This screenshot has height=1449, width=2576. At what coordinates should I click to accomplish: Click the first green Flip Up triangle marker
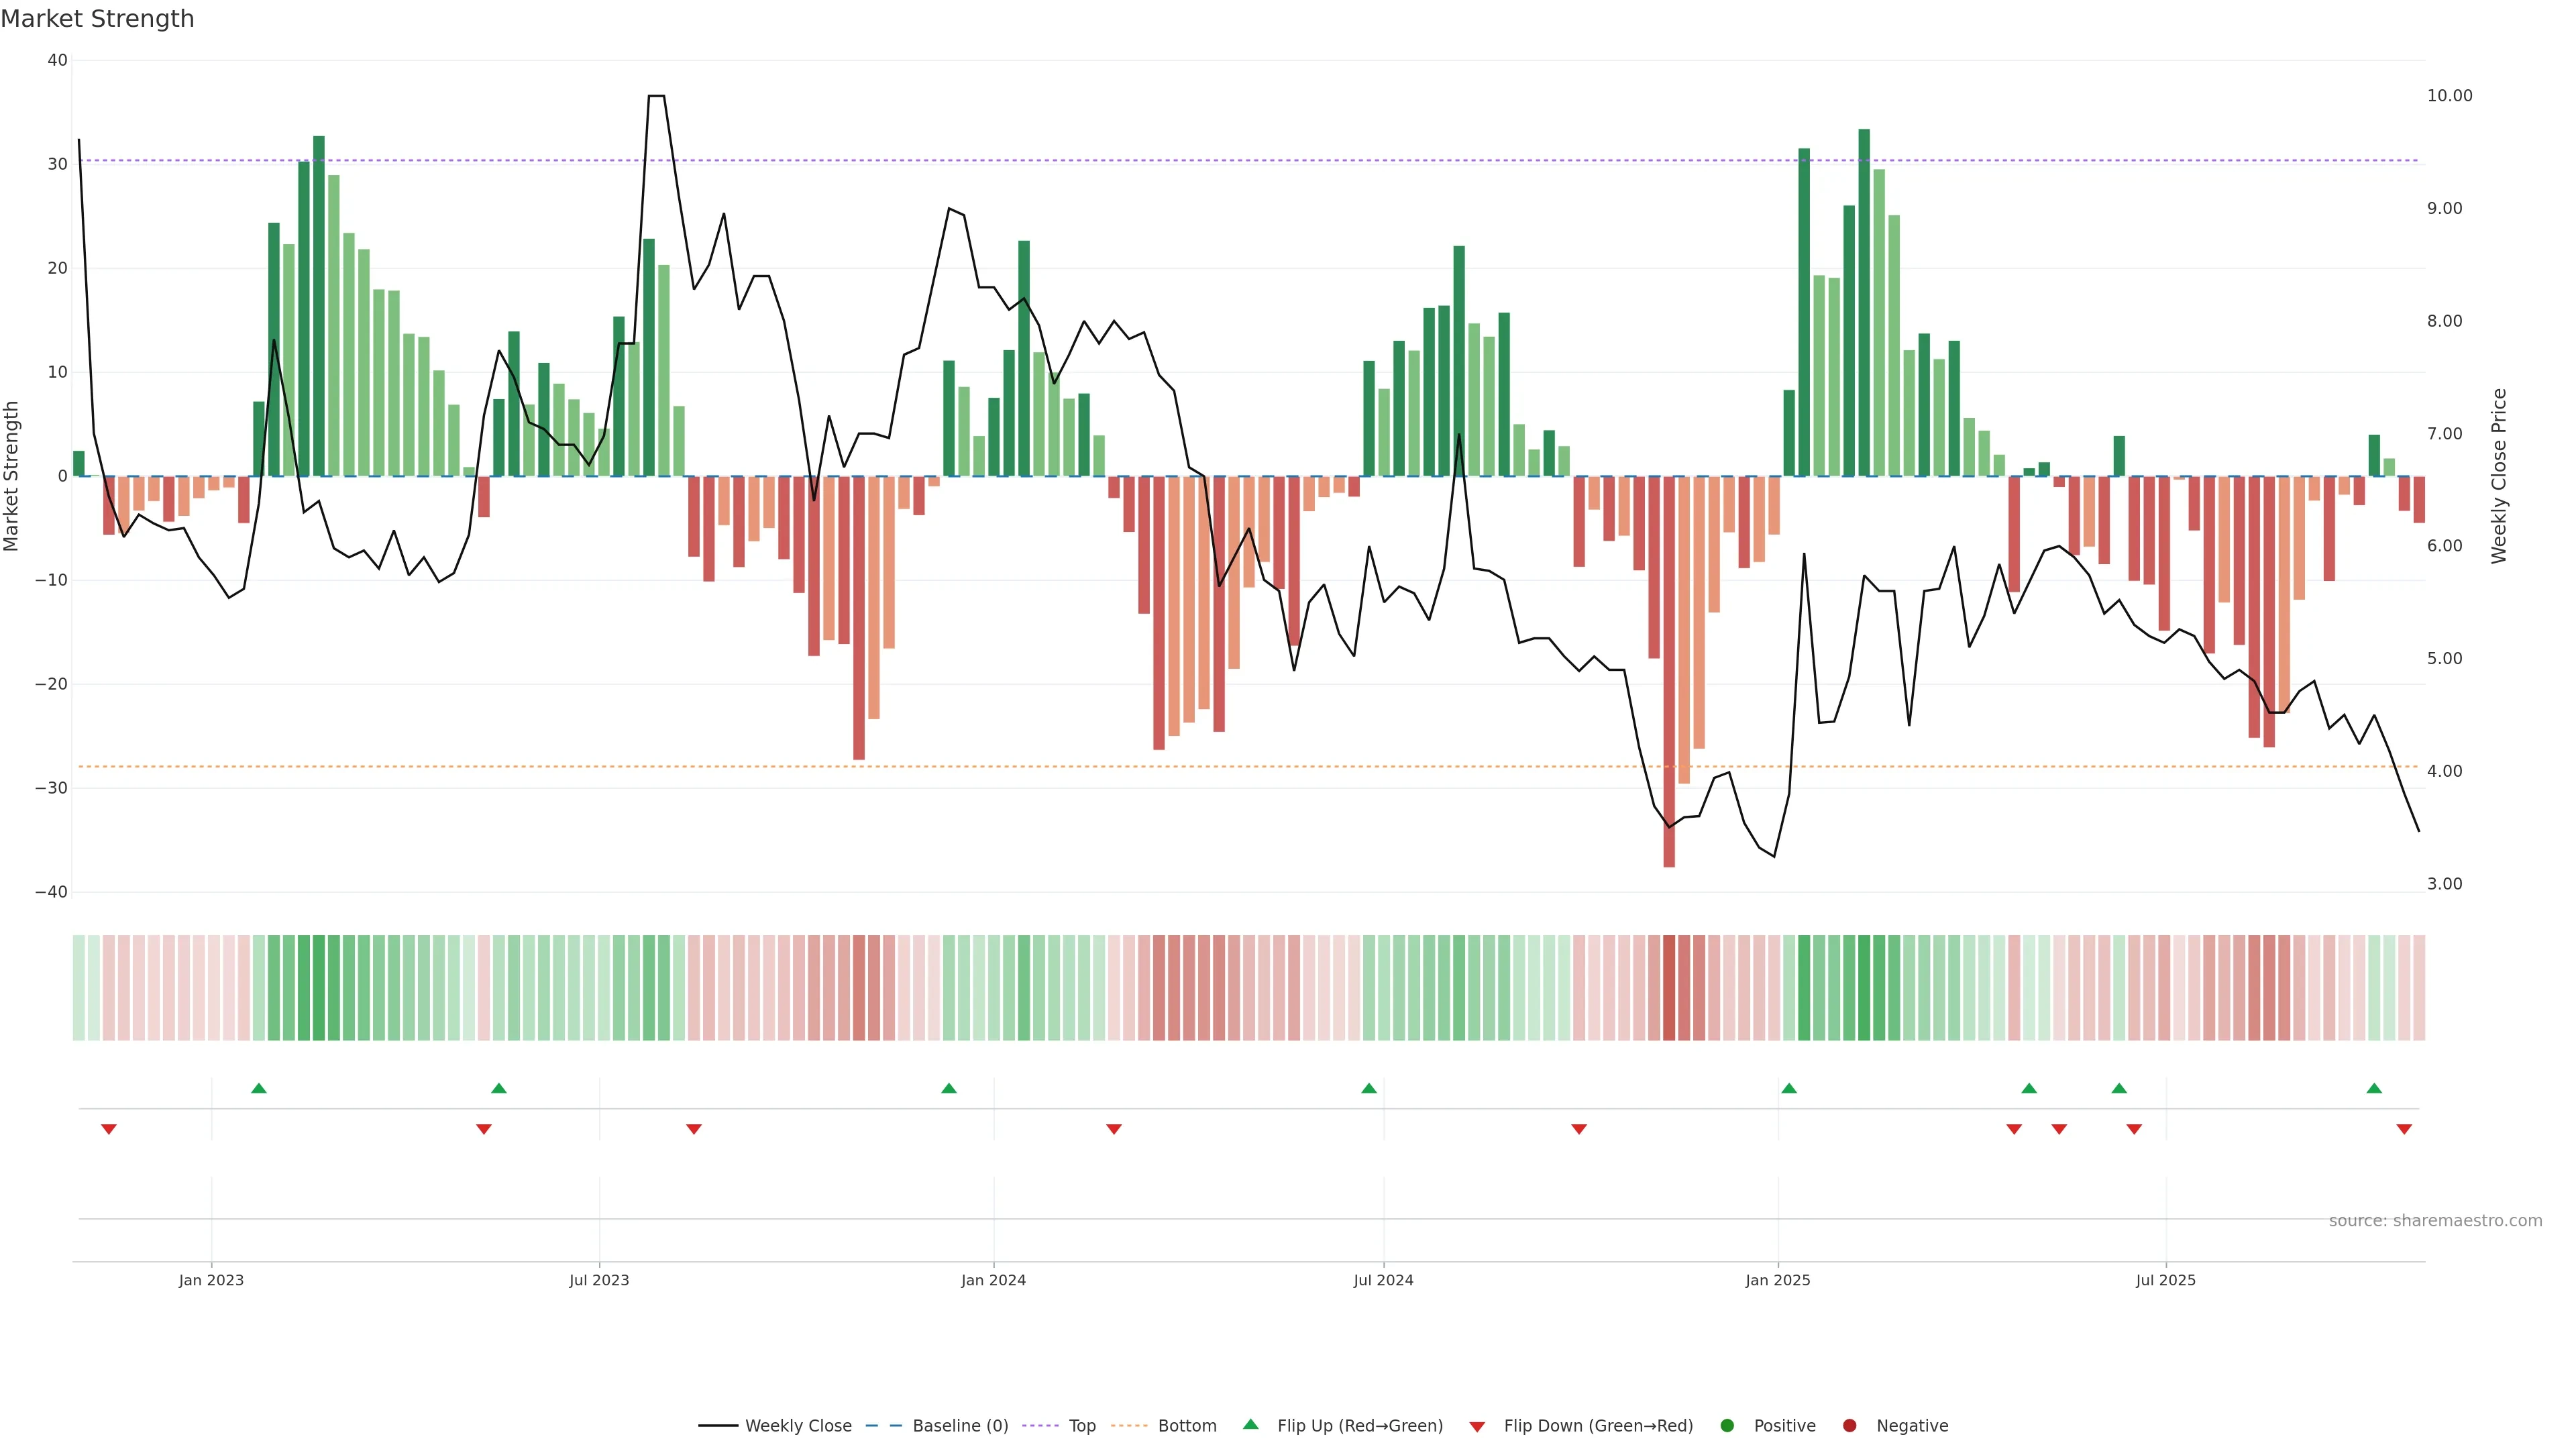(259, 1088)
